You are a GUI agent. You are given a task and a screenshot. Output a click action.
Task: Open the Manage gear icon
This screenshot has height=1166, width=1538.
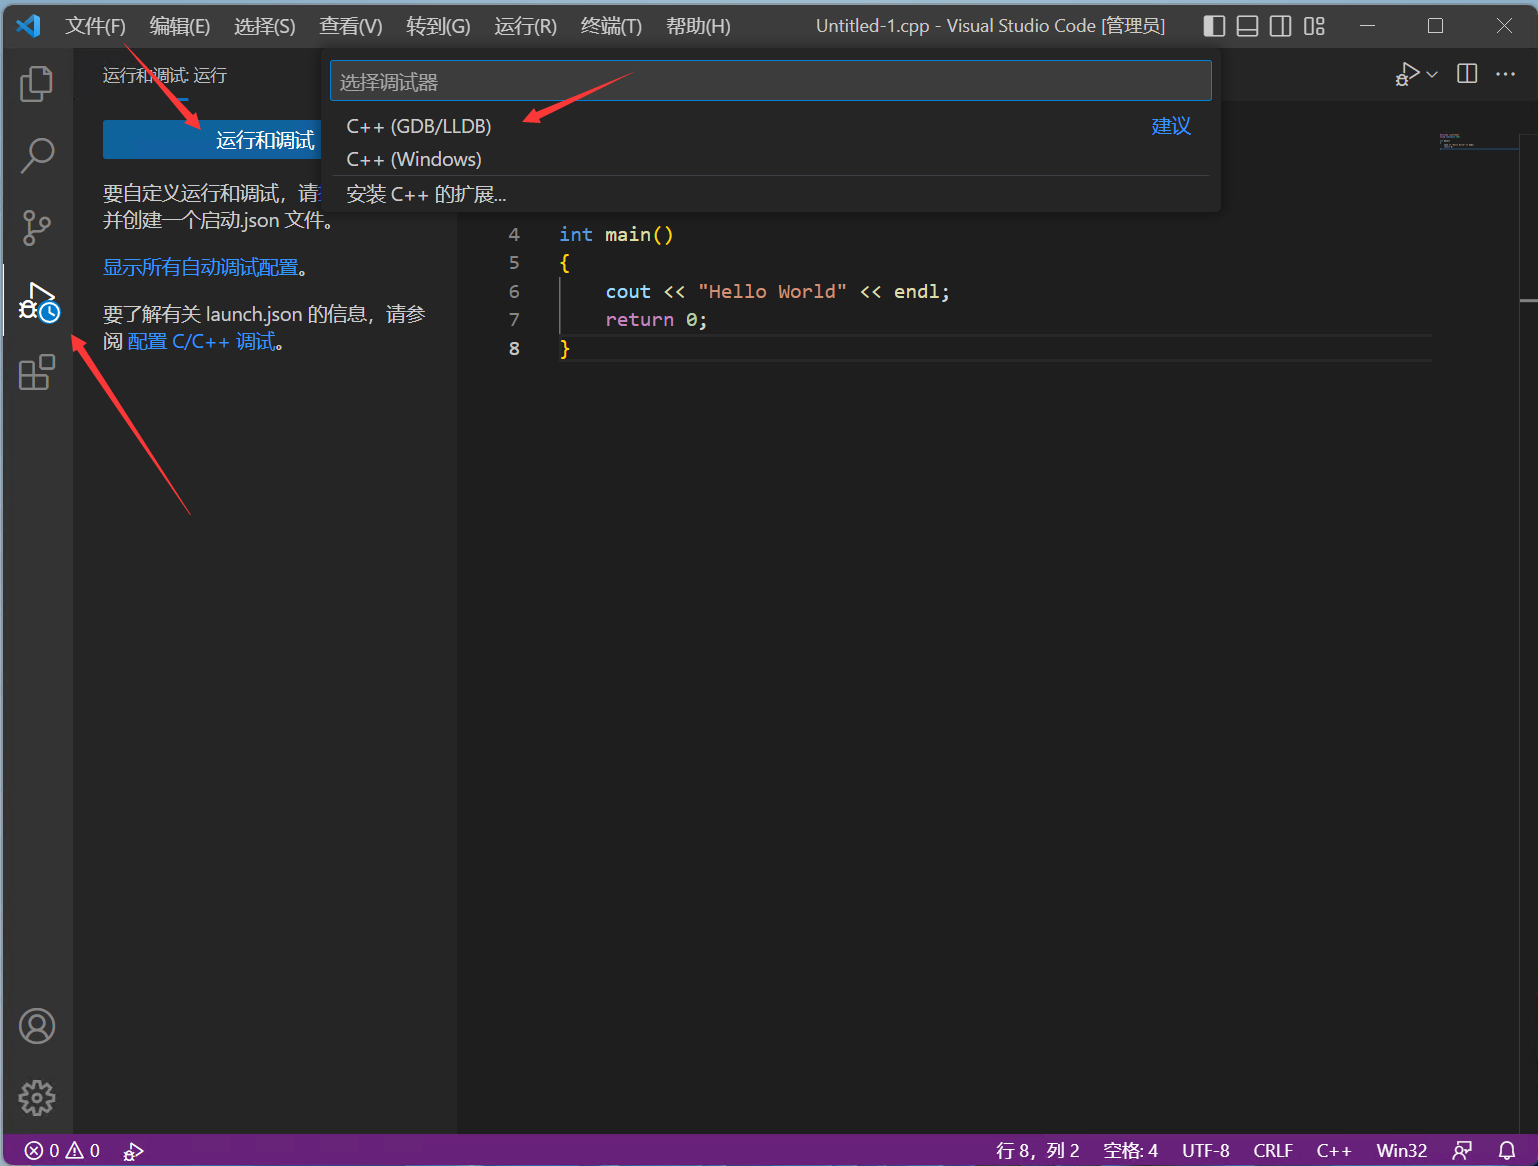pos(37,1098)
